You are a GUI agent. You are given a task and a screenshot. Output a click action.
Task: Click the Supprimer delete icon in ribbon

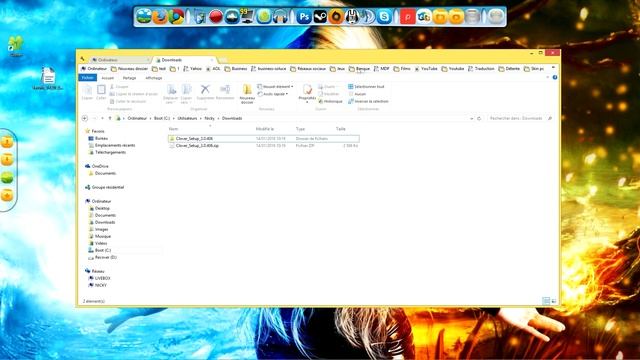tap(205, 92)
